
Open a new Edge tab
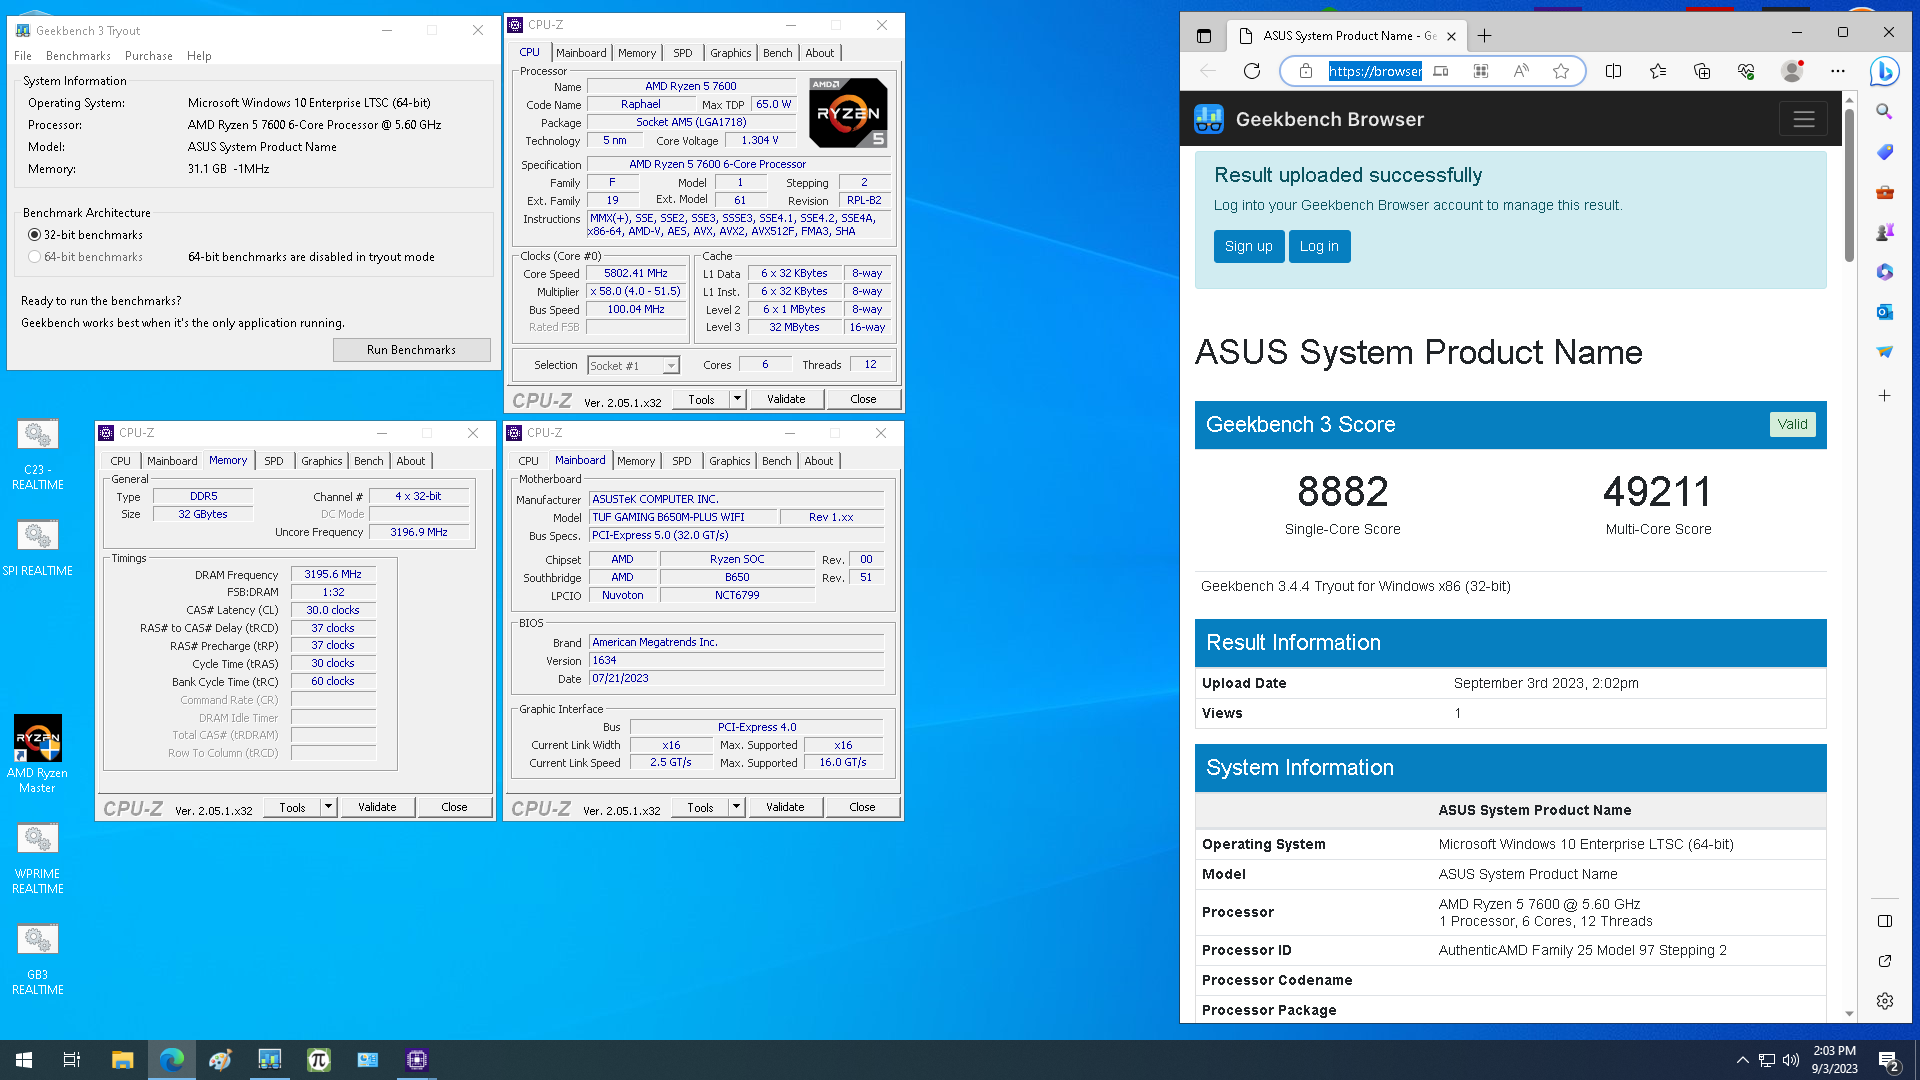(x=1485, y=36)
